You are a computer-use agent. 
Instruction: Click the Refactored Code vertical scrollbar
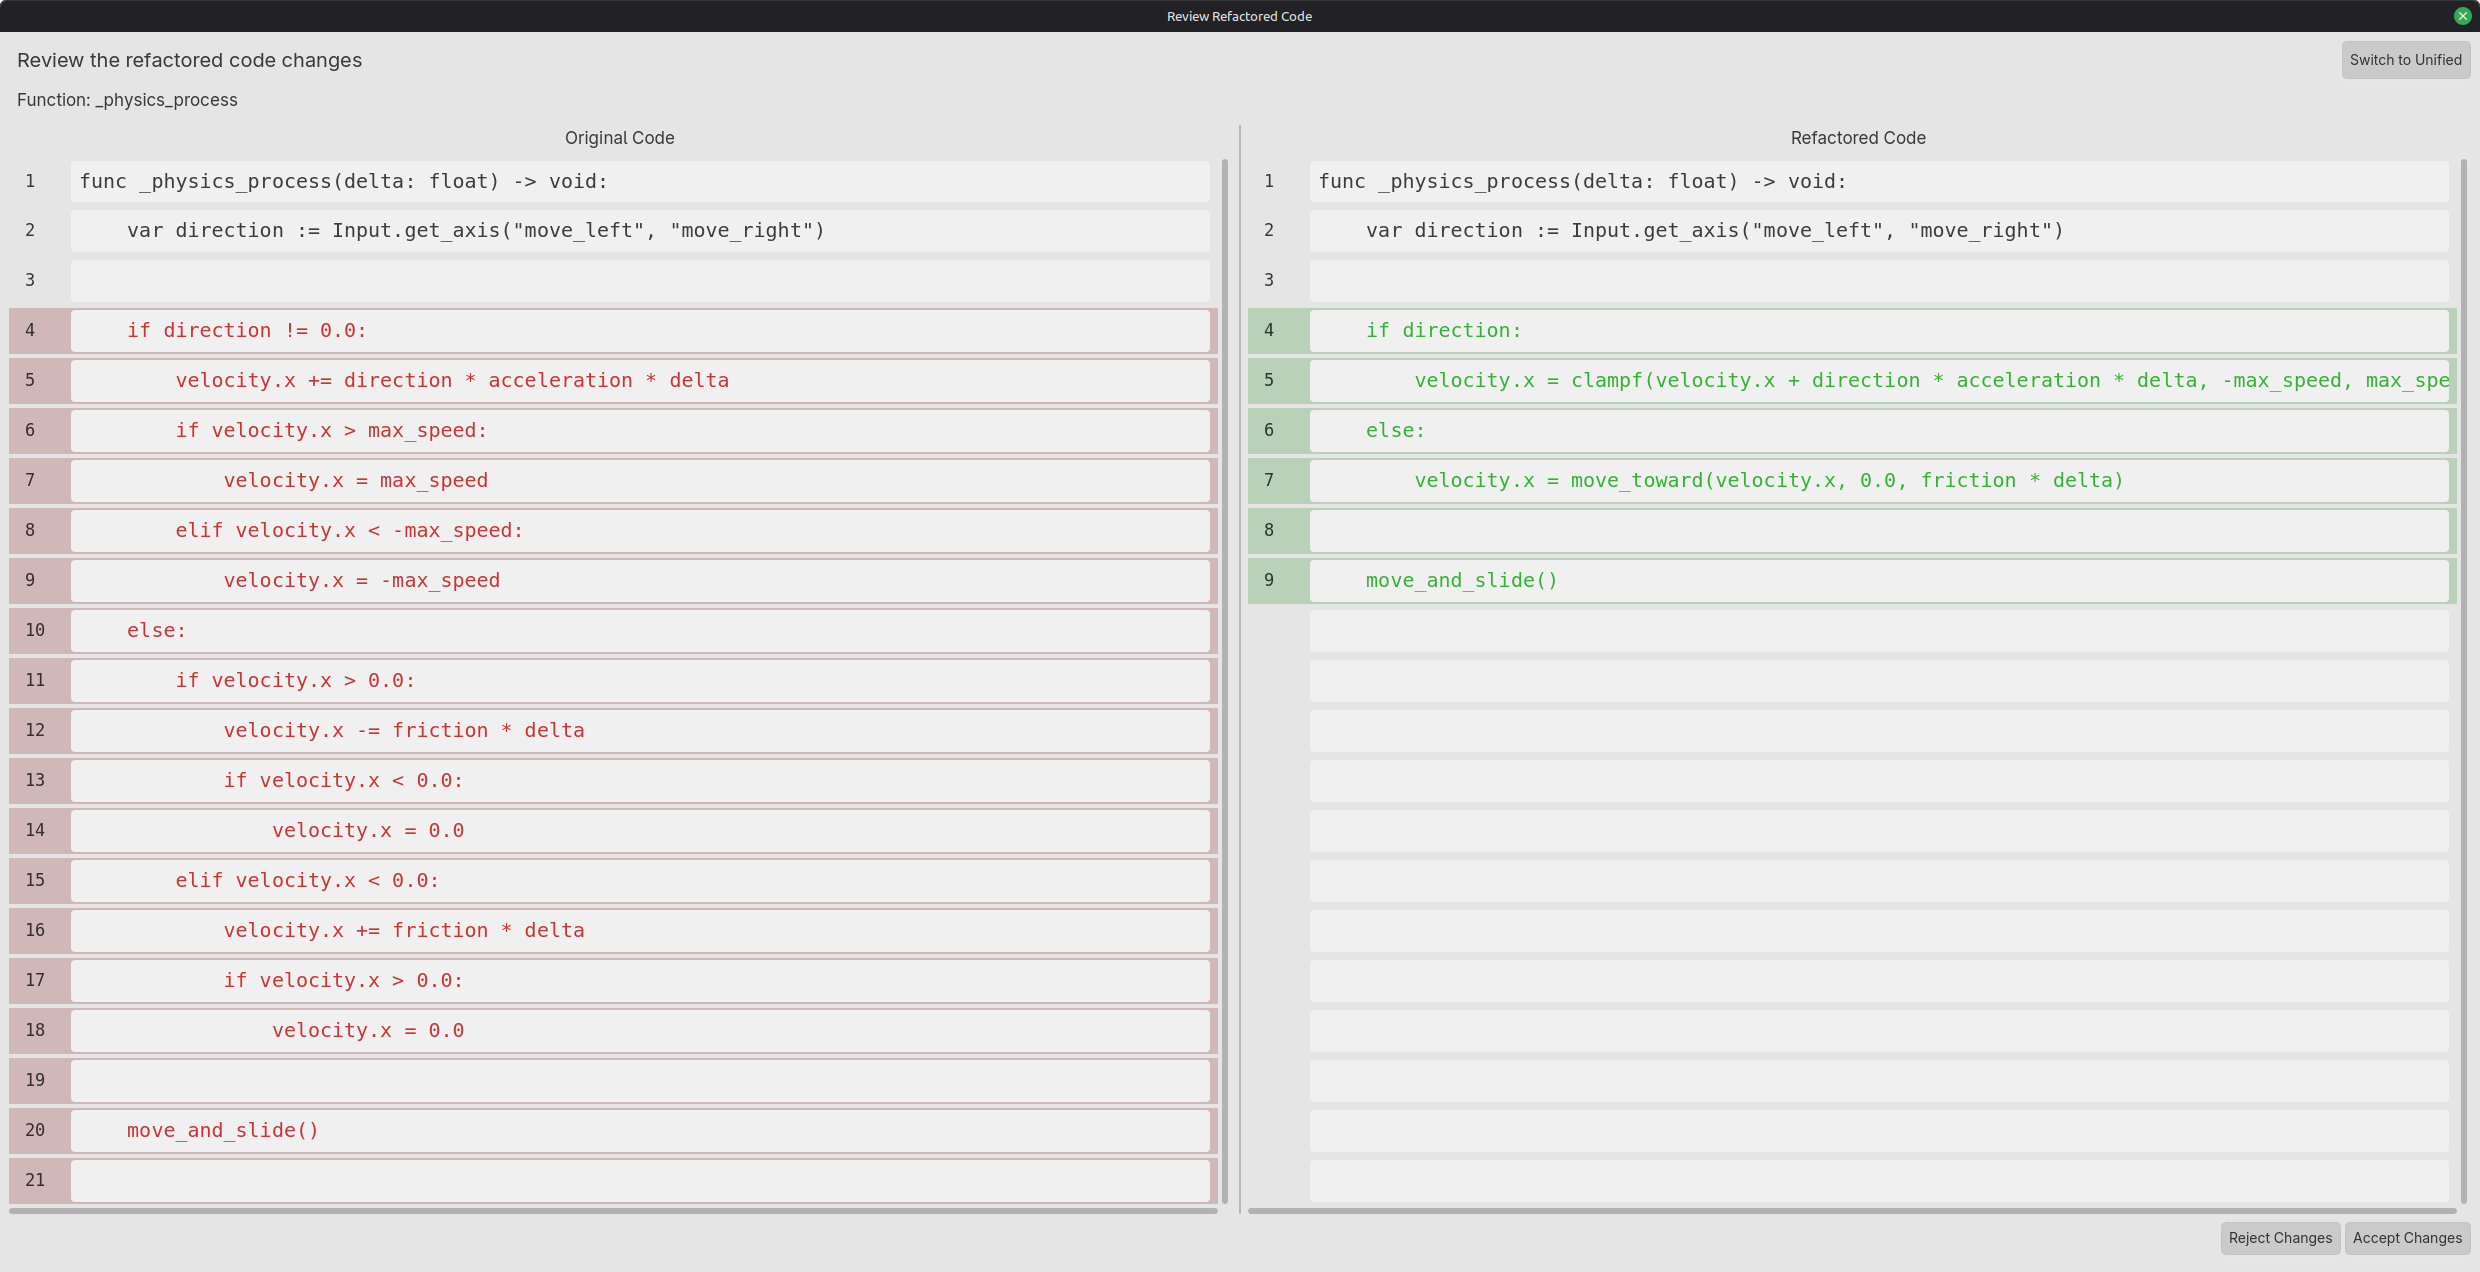(x=2464, y=681)
